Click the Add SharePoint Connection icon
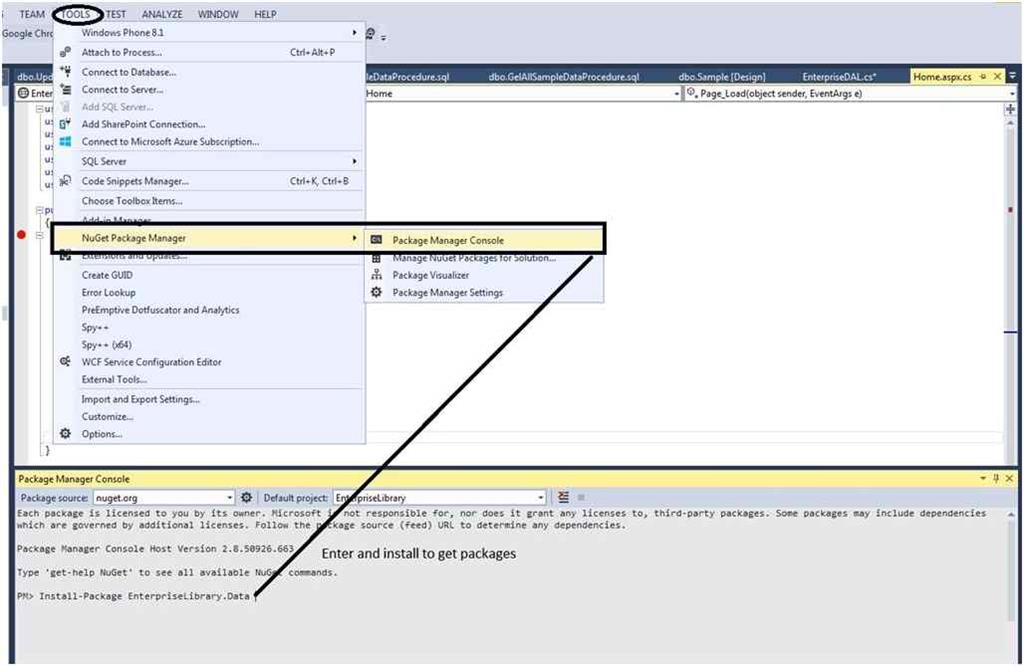1024x666 pixels. tap(64, 125)
